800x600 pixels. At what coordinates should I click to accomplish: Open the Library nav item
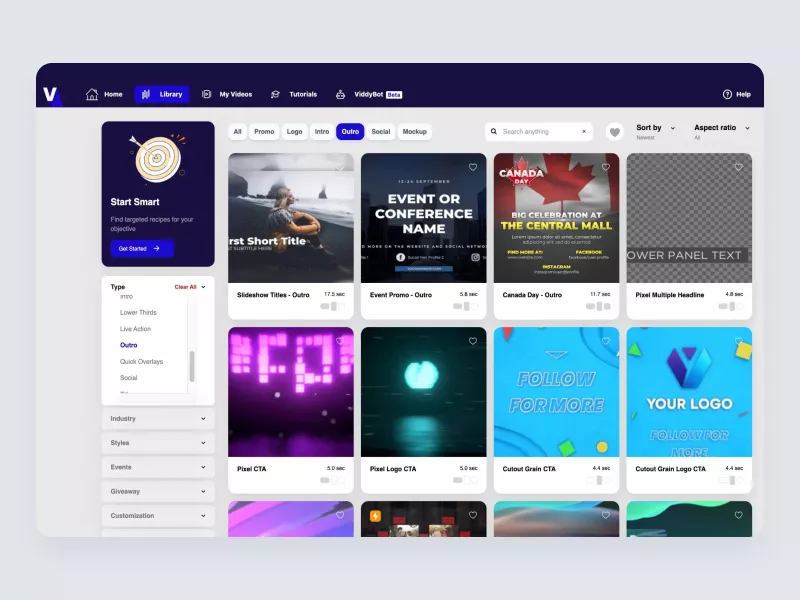tap(162, 94)
